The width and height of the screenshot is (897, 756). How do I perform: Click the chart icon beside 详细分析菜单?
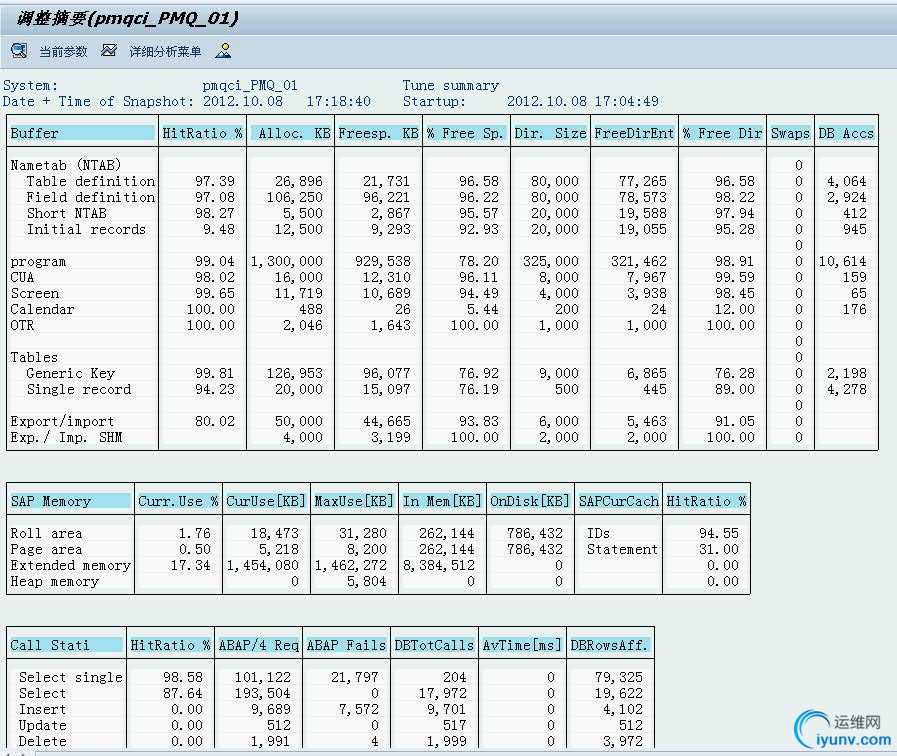point(109,51)
